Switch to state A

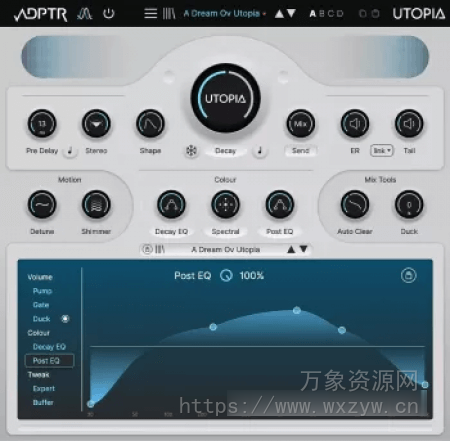(312, 14)
